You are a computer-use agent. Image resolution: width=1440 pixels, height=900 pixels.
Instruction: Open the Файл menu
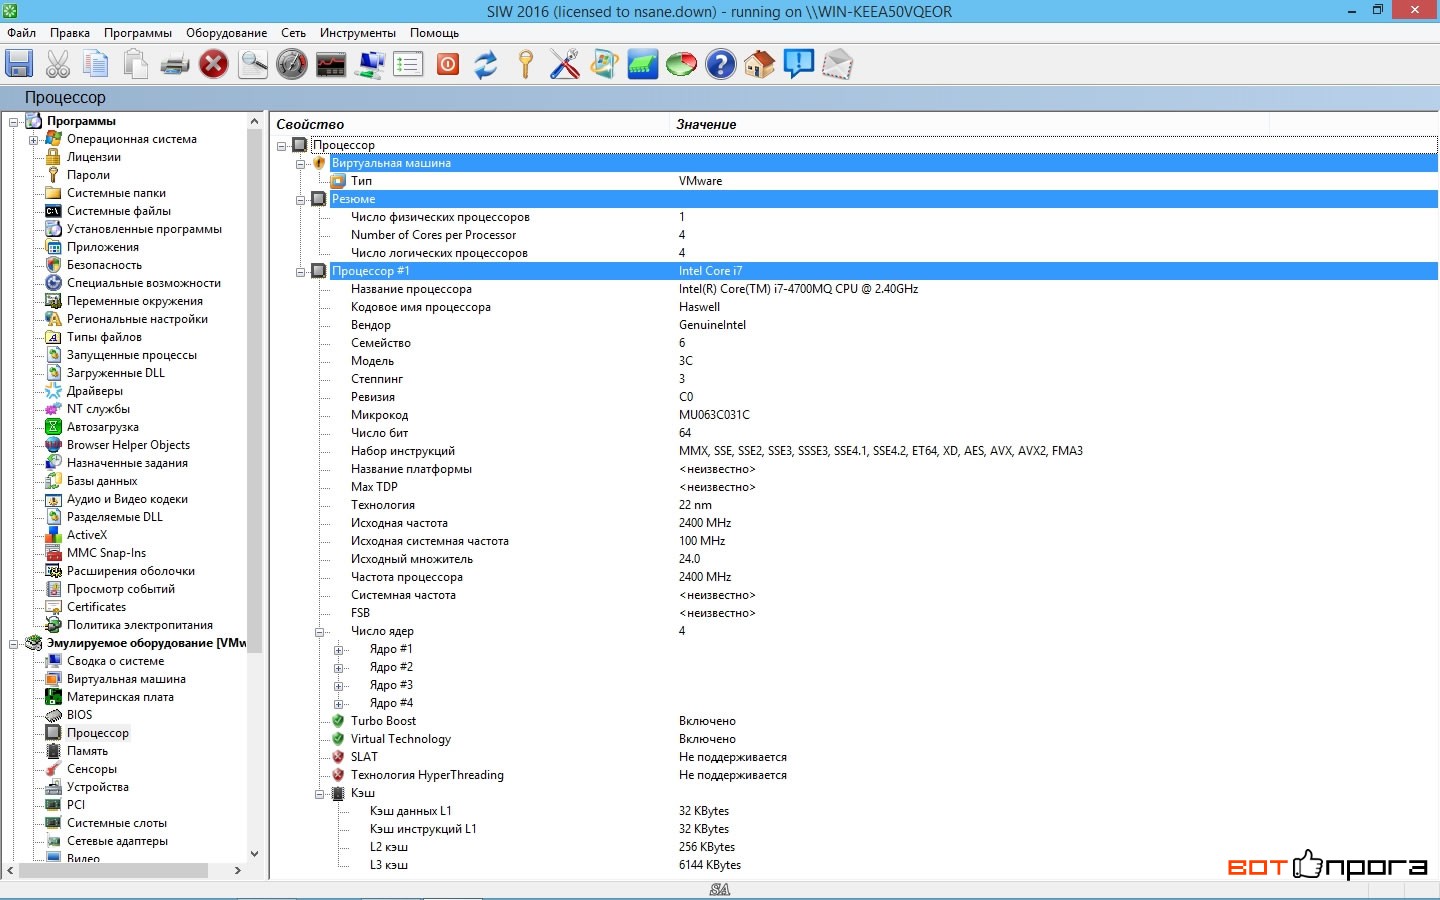point(21,33)
